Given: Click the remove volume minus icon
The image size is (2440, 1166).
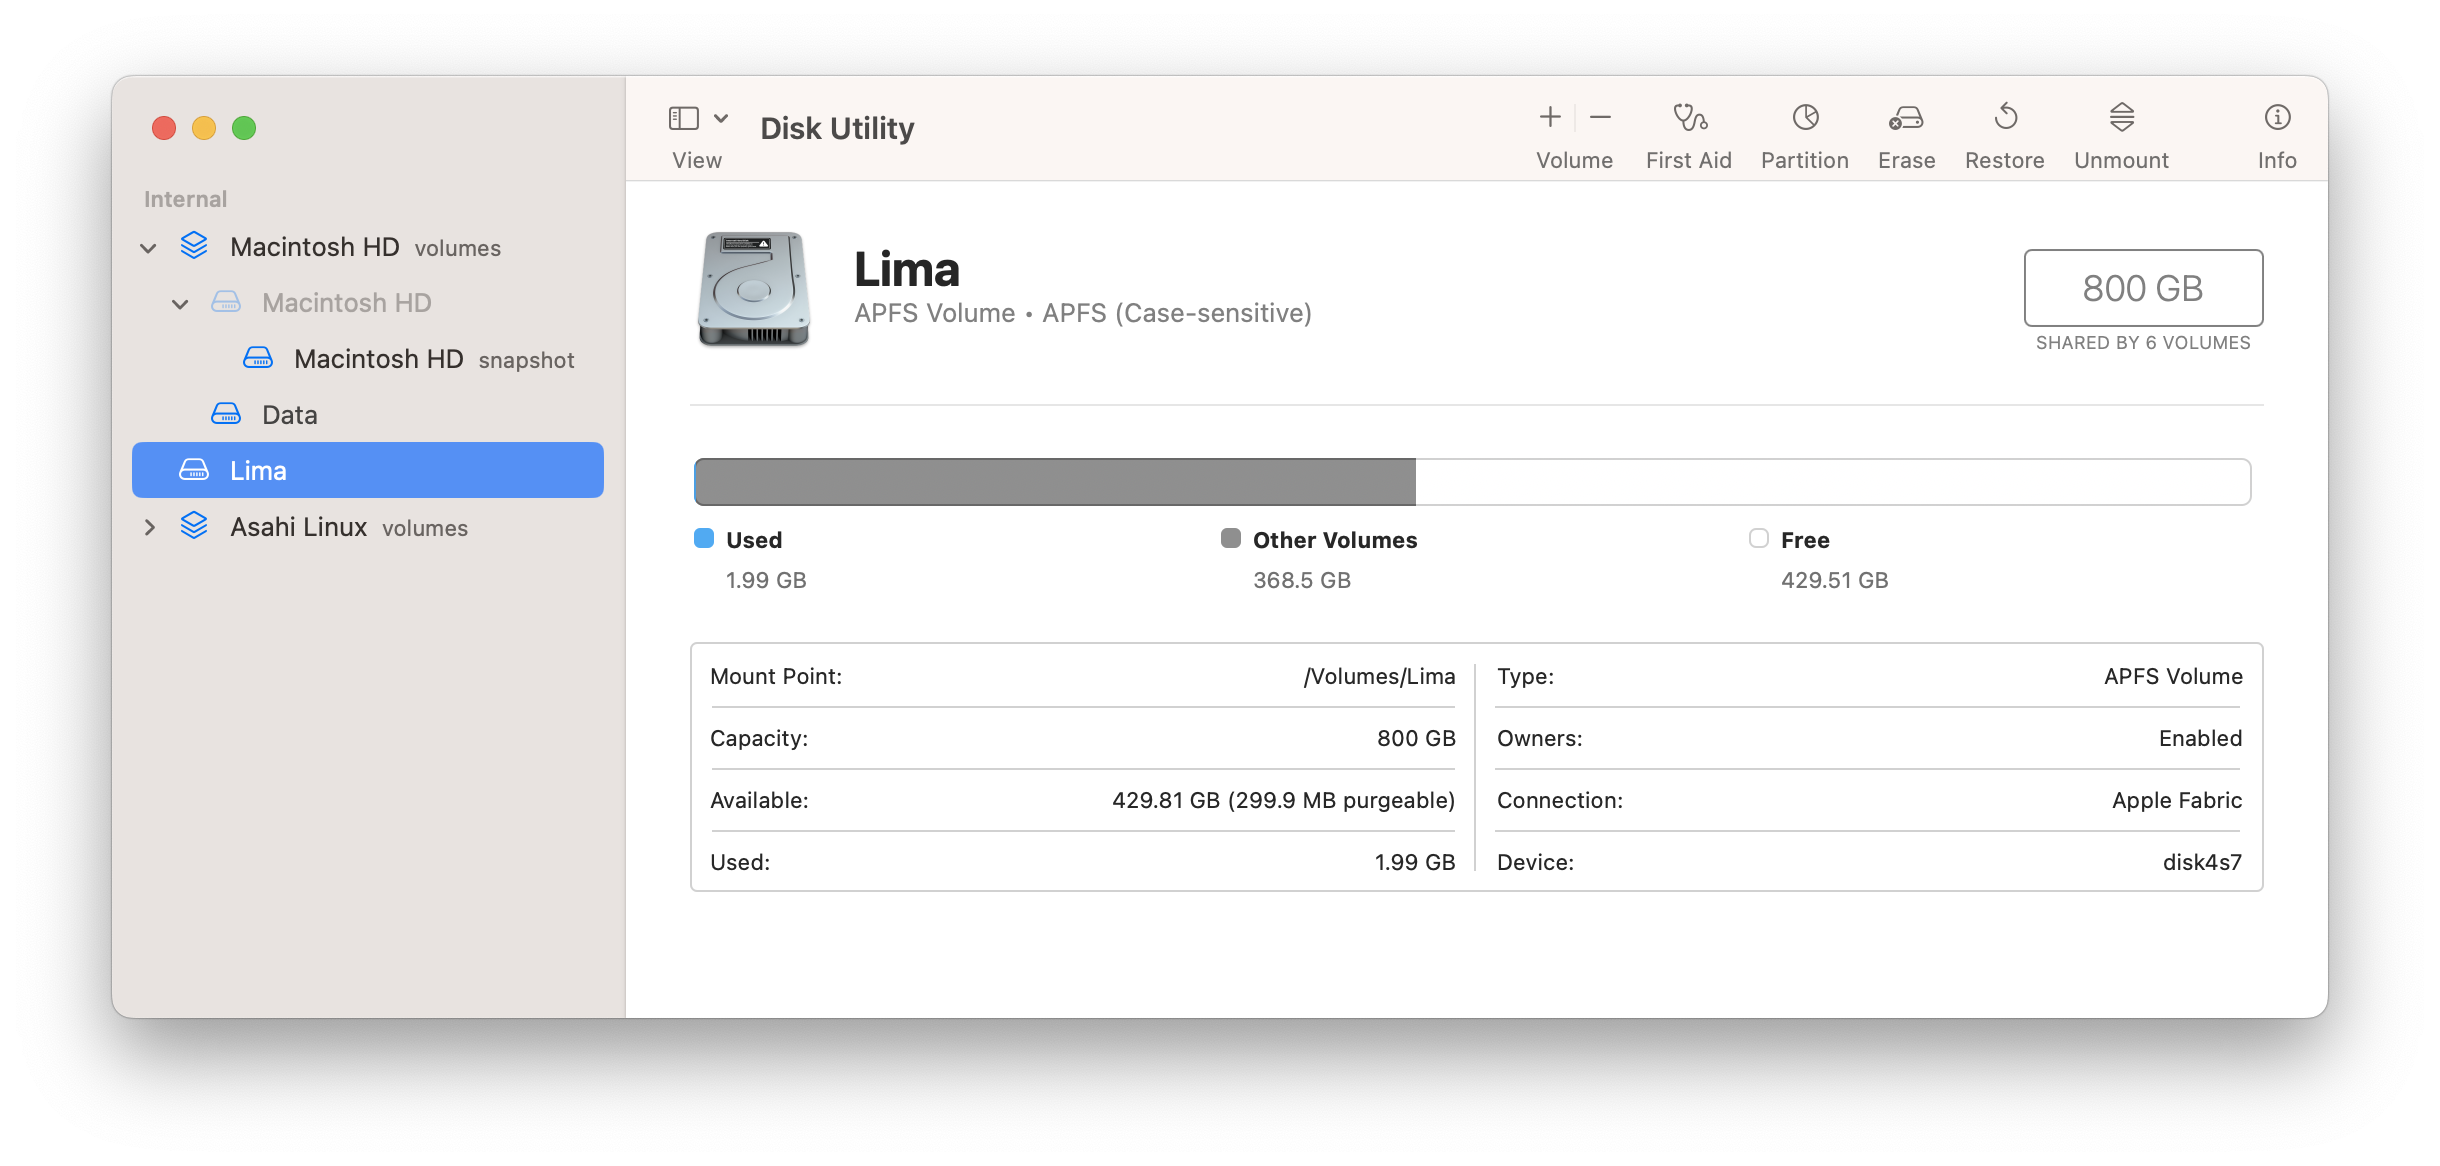Looking at the screenshot, I should tap(1599, 117).
